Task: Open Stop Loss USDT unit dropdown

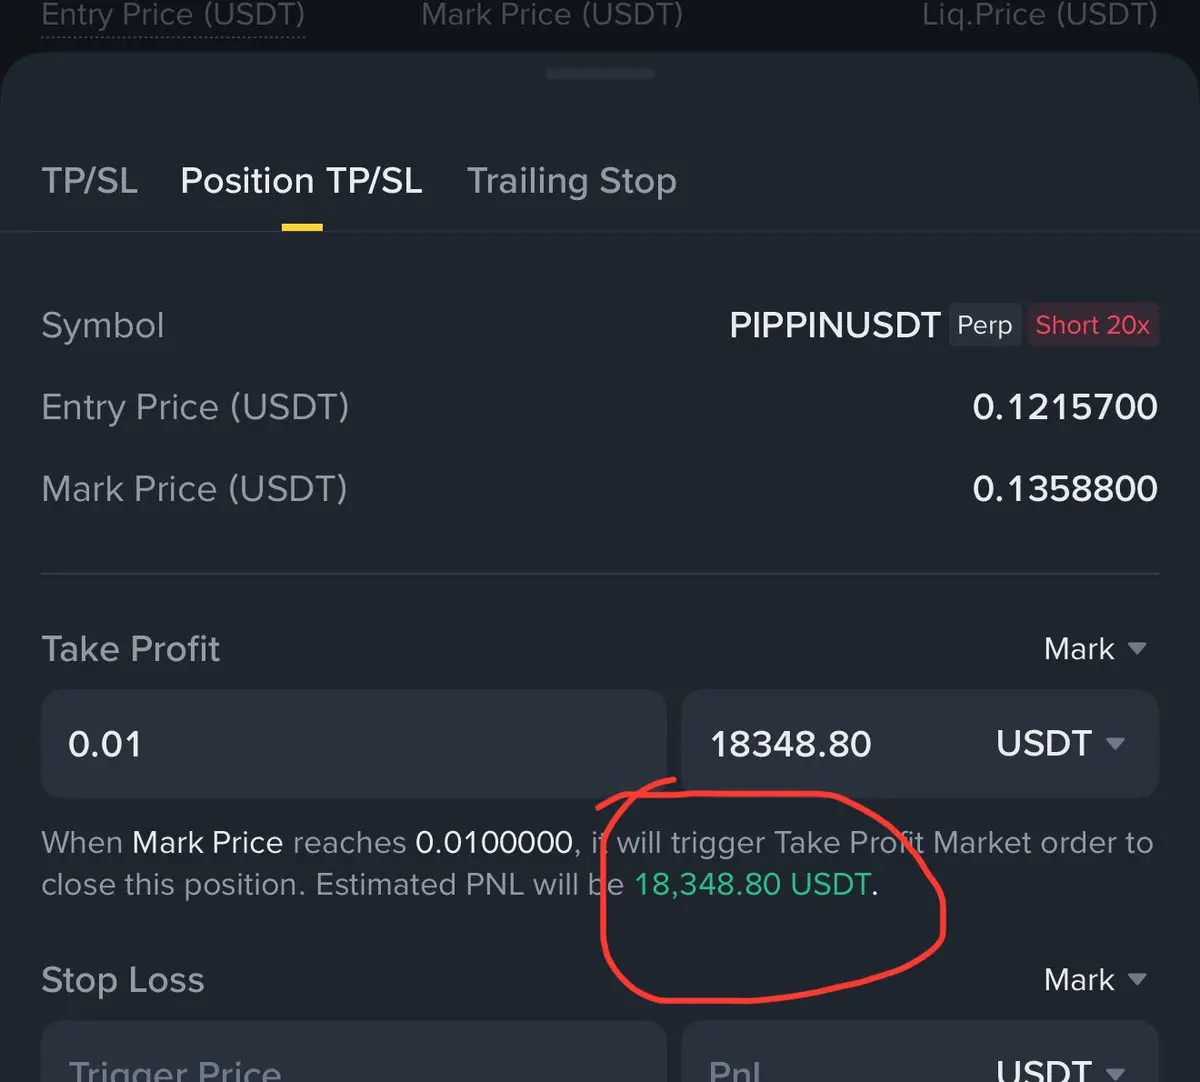Action: [1060, 1068]
